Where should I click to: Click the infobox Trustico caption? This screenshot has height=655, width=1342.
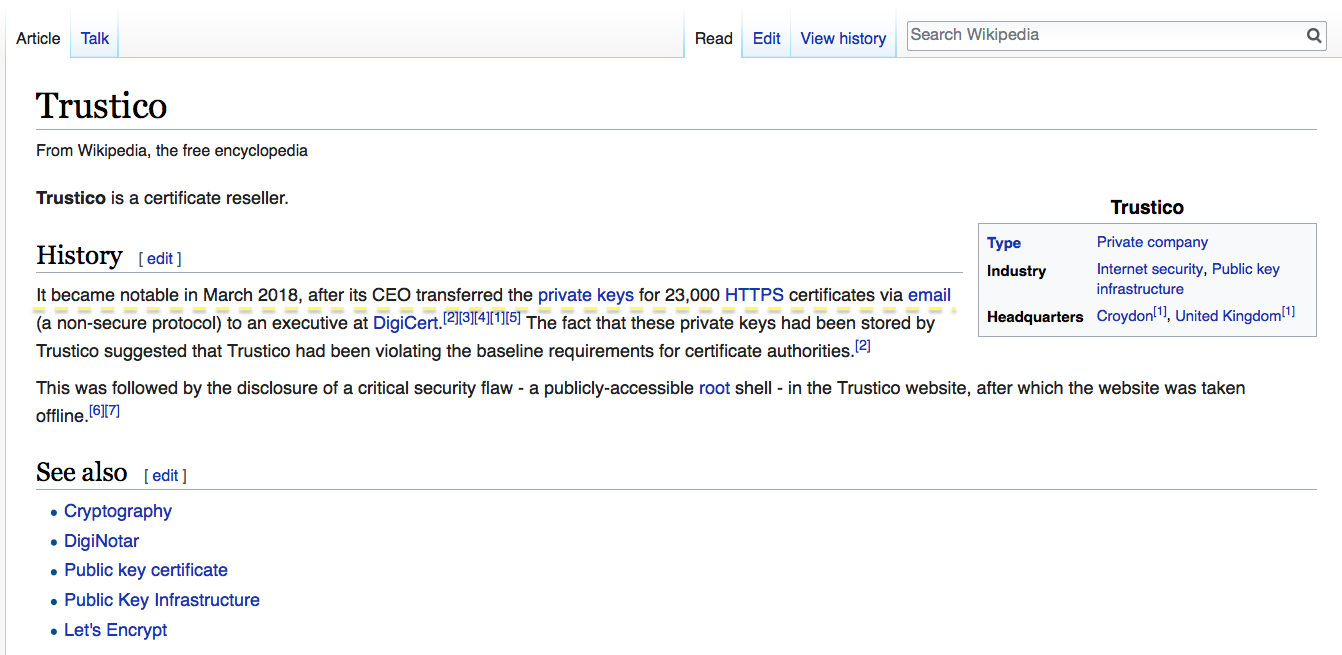coord(1147,208)
